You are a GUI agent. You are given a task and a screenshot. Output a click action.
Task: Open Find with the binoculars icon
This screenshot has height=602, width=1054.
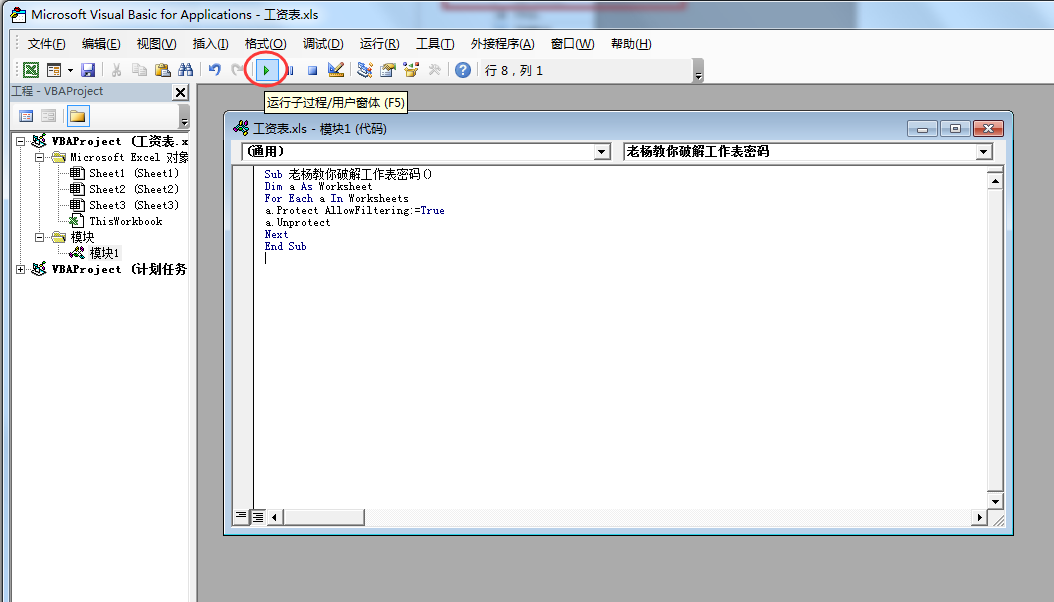[185, 70]
